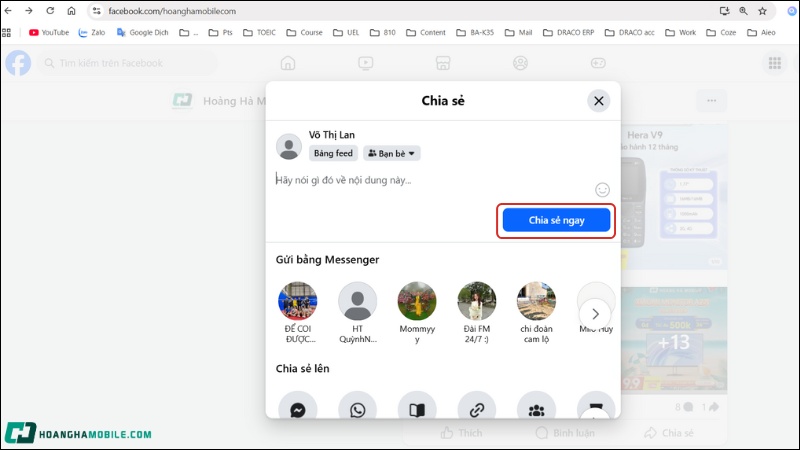Click the browser home icon
This screenshot has height=450, width=800.
click(x=71, y=11)
